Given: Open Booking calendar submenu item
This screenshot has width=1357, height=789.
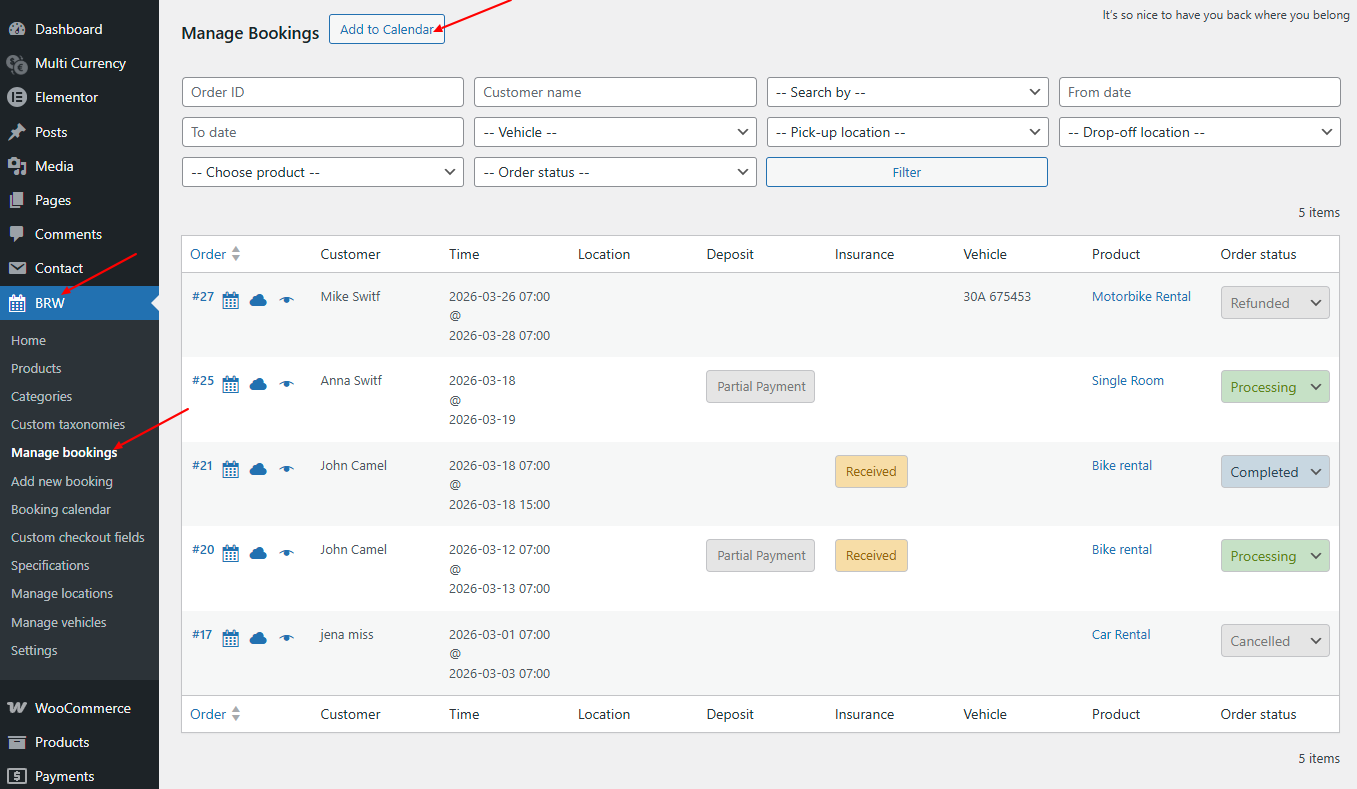Looking at the screenshot, I should coord(61,509).
